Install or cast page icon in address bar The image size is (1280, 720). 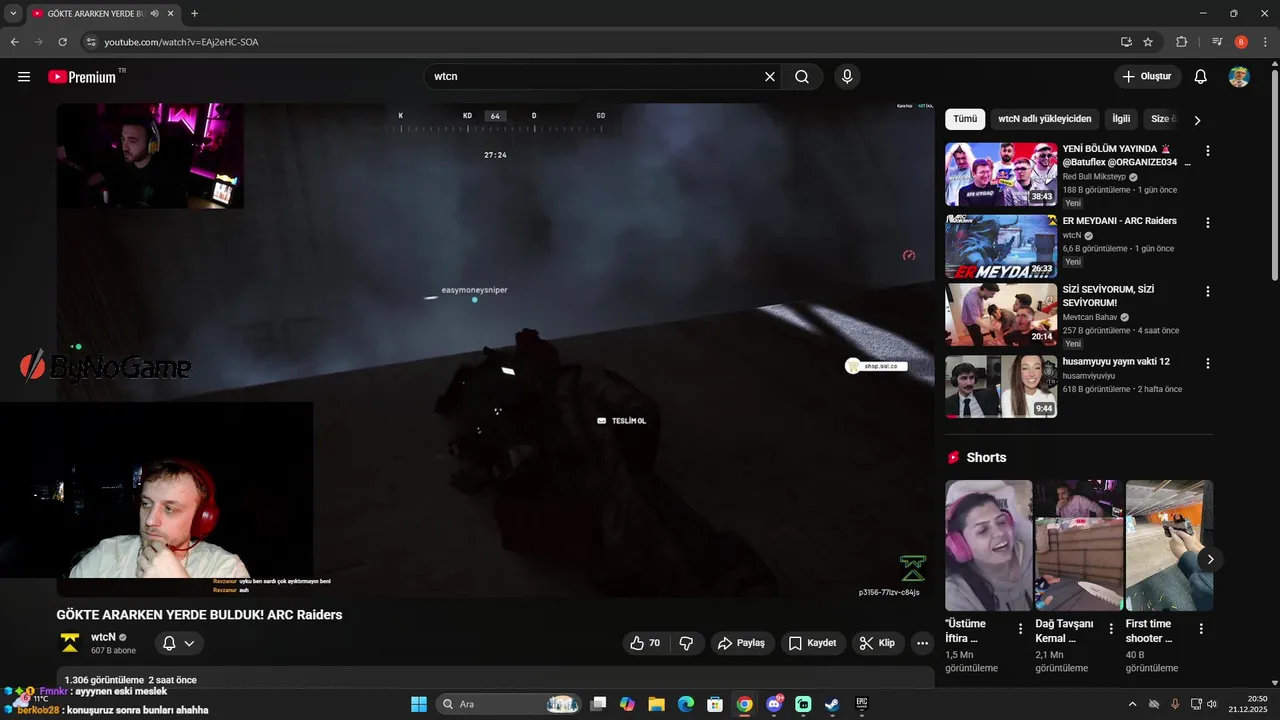(x=1126, y=42)
